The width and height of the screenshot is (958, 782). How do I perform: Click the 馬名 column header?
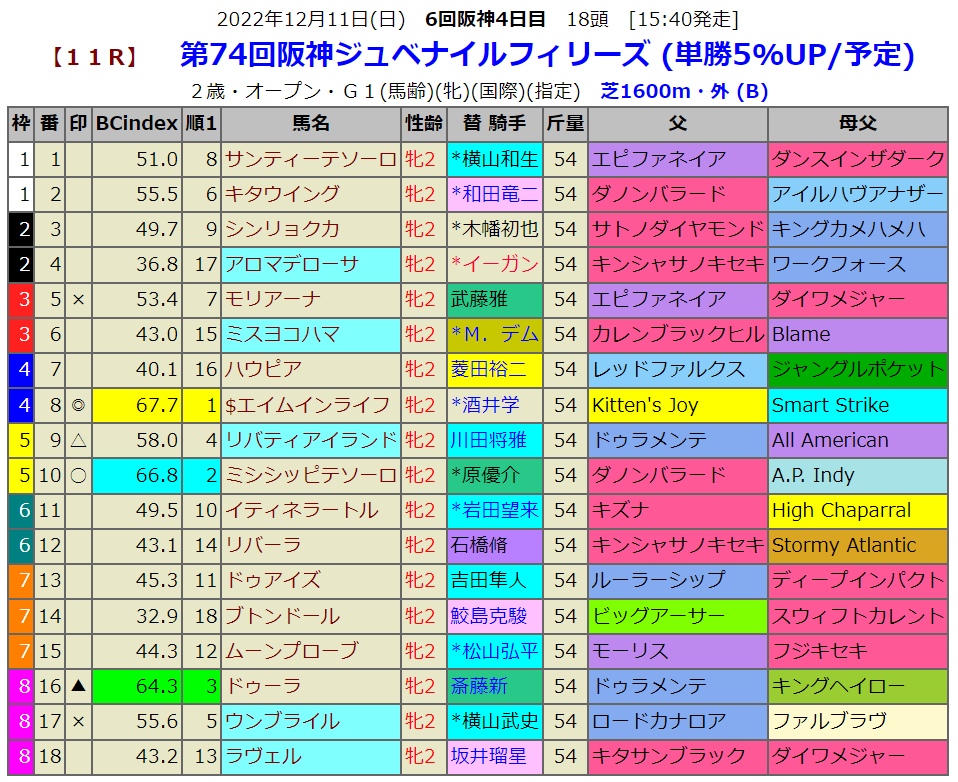click(x=311, y=124)
